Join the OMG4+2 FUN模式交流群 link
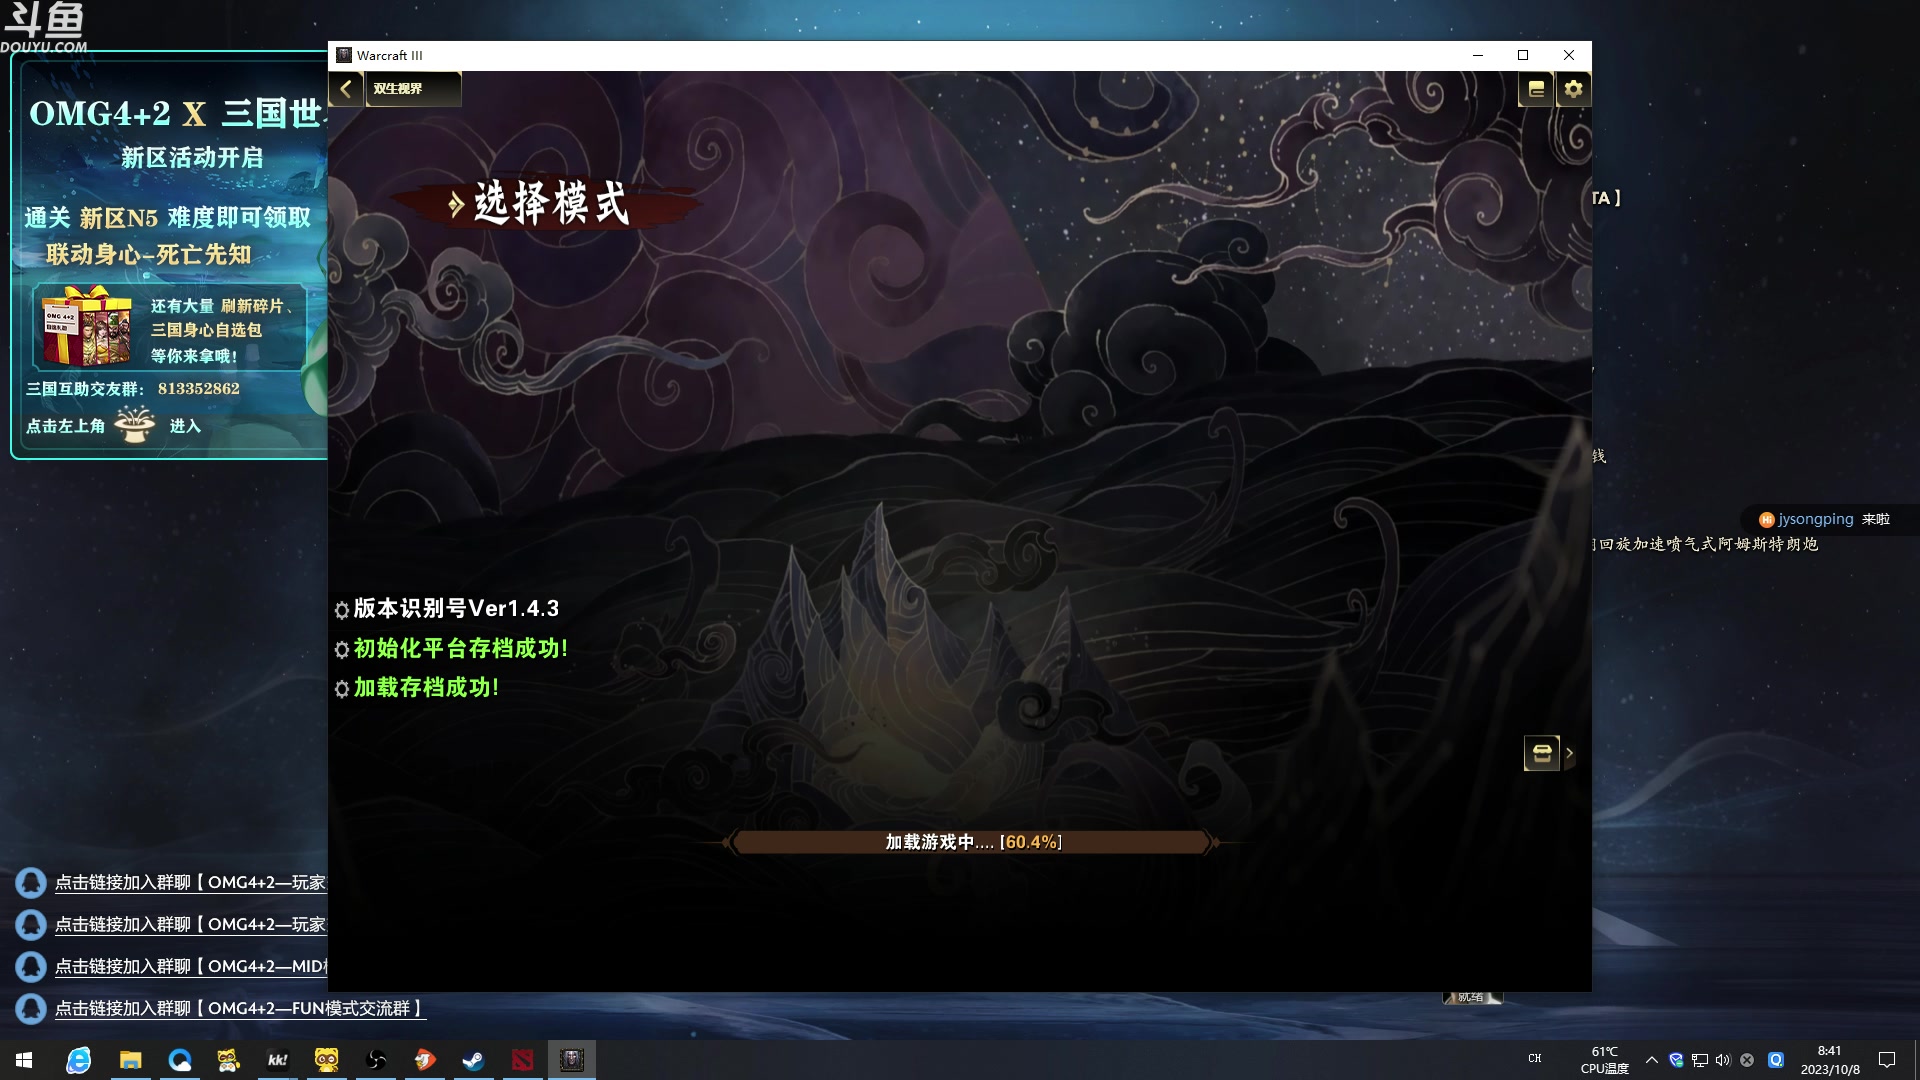This screenshot has width=1920, height=1080. coord(240,1008)
